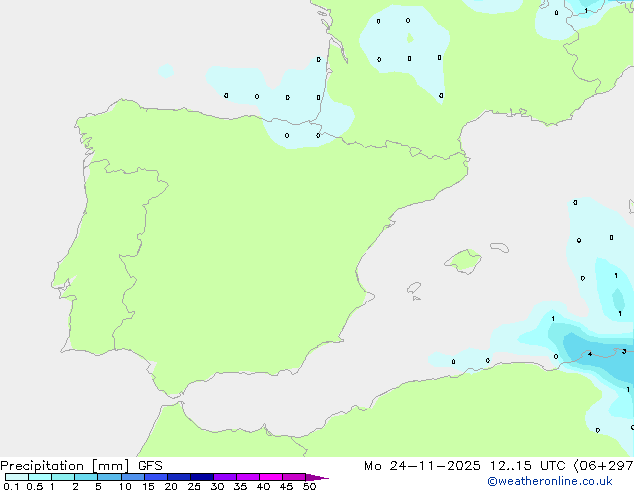
Task: Click the 15–20 mm blue legend swatch
Action: click(x=156, y=477)
